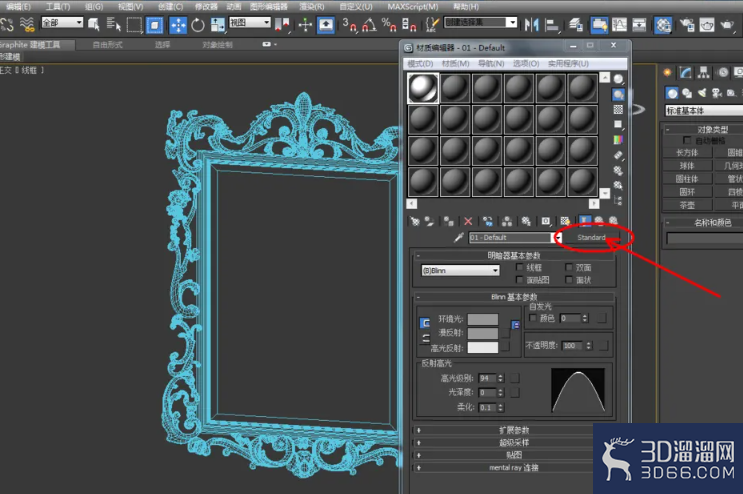Click the Standard material type button
Viewport: 743px width, 494px height.
(591, 237)
